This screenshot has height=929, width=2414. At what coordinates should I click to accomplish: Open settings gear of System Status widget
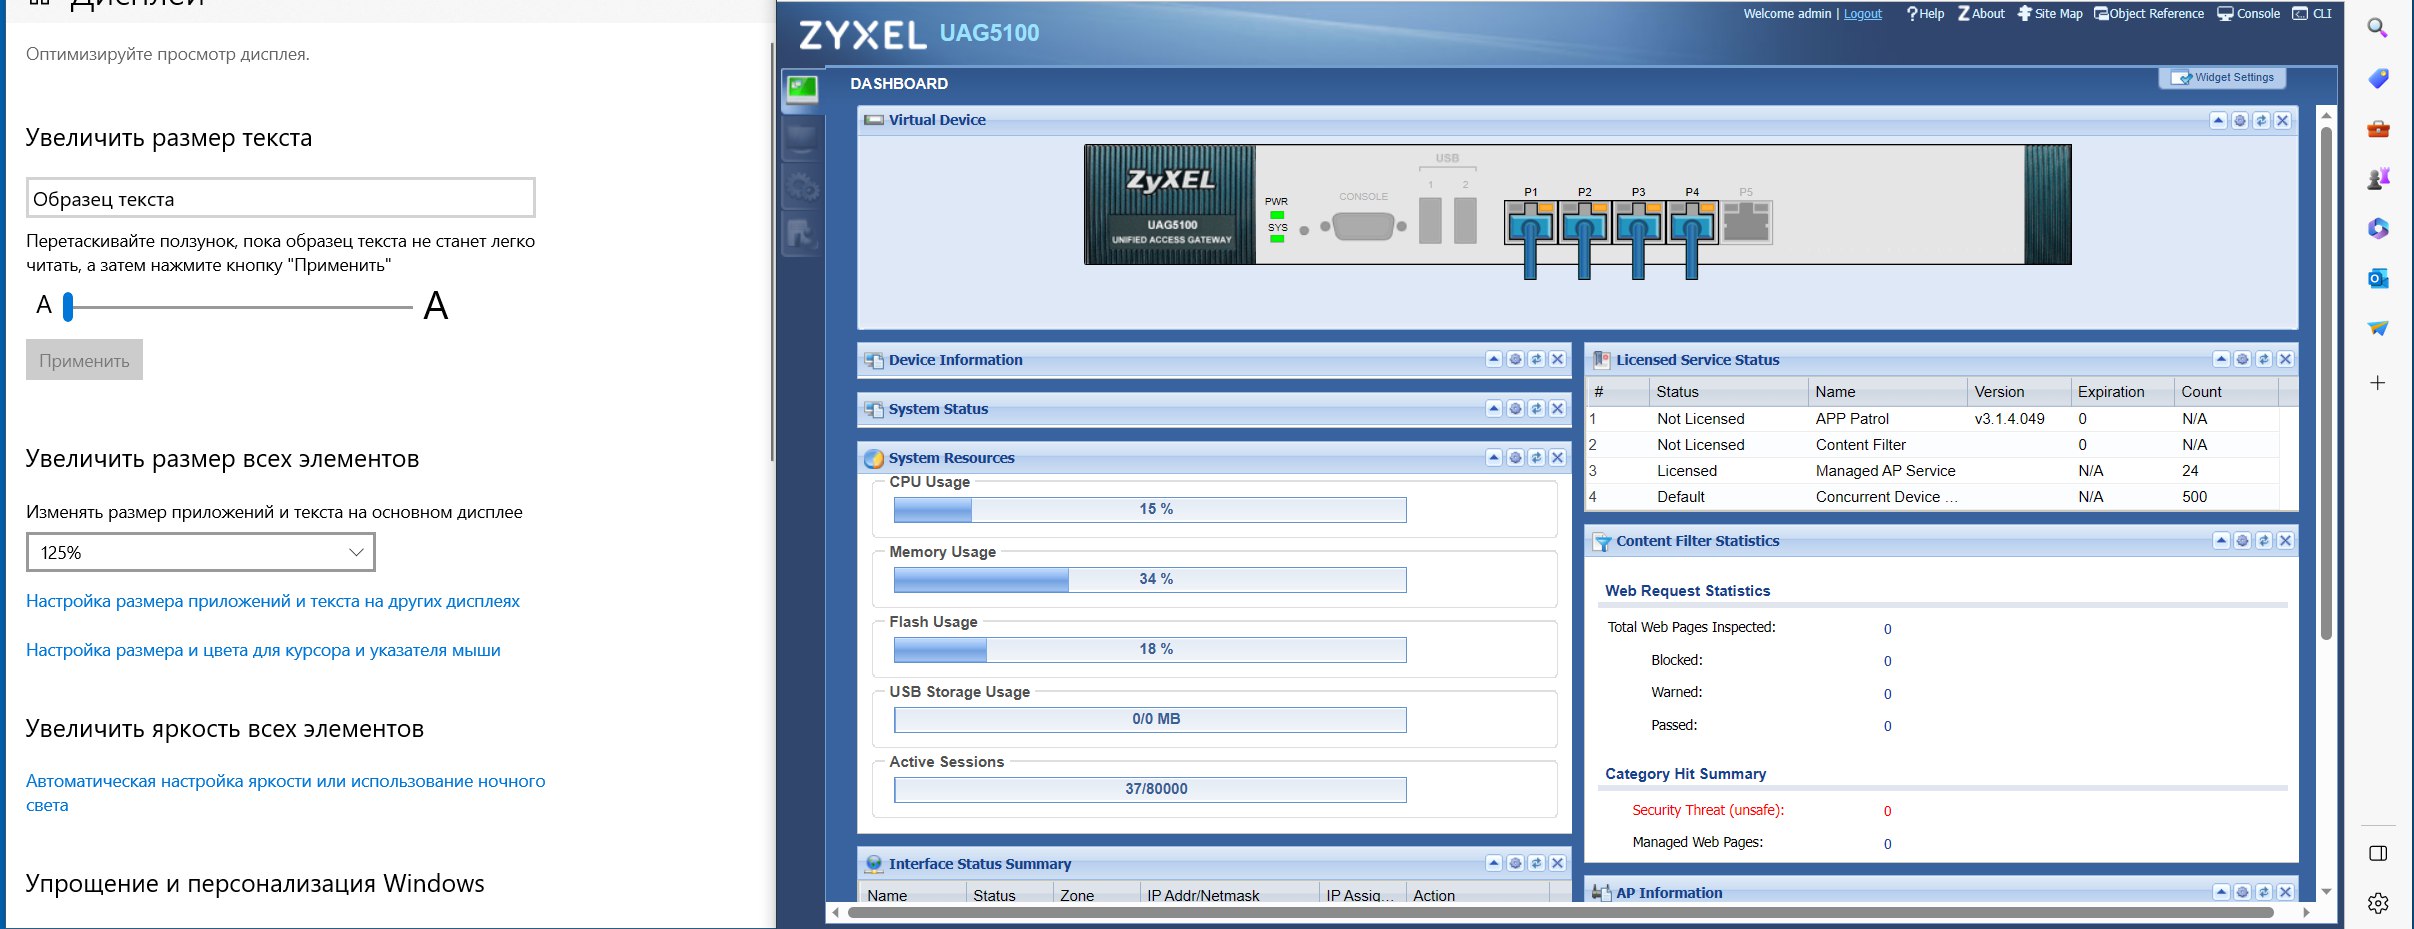[1515, 409]
